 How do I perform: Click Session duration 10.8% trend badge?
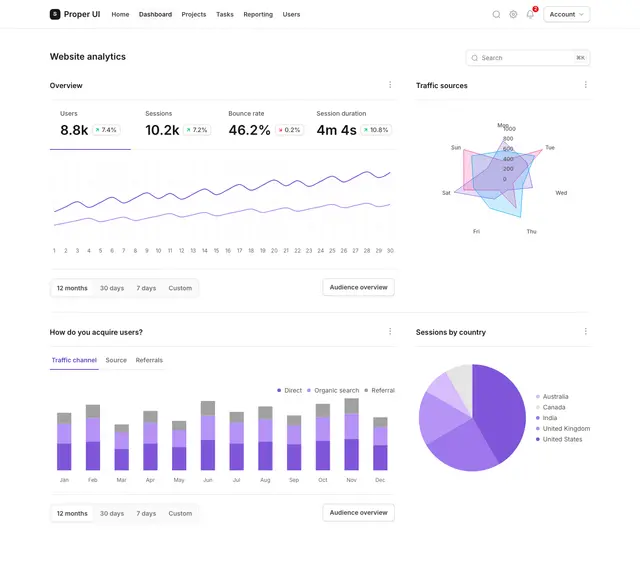point(376,130)
